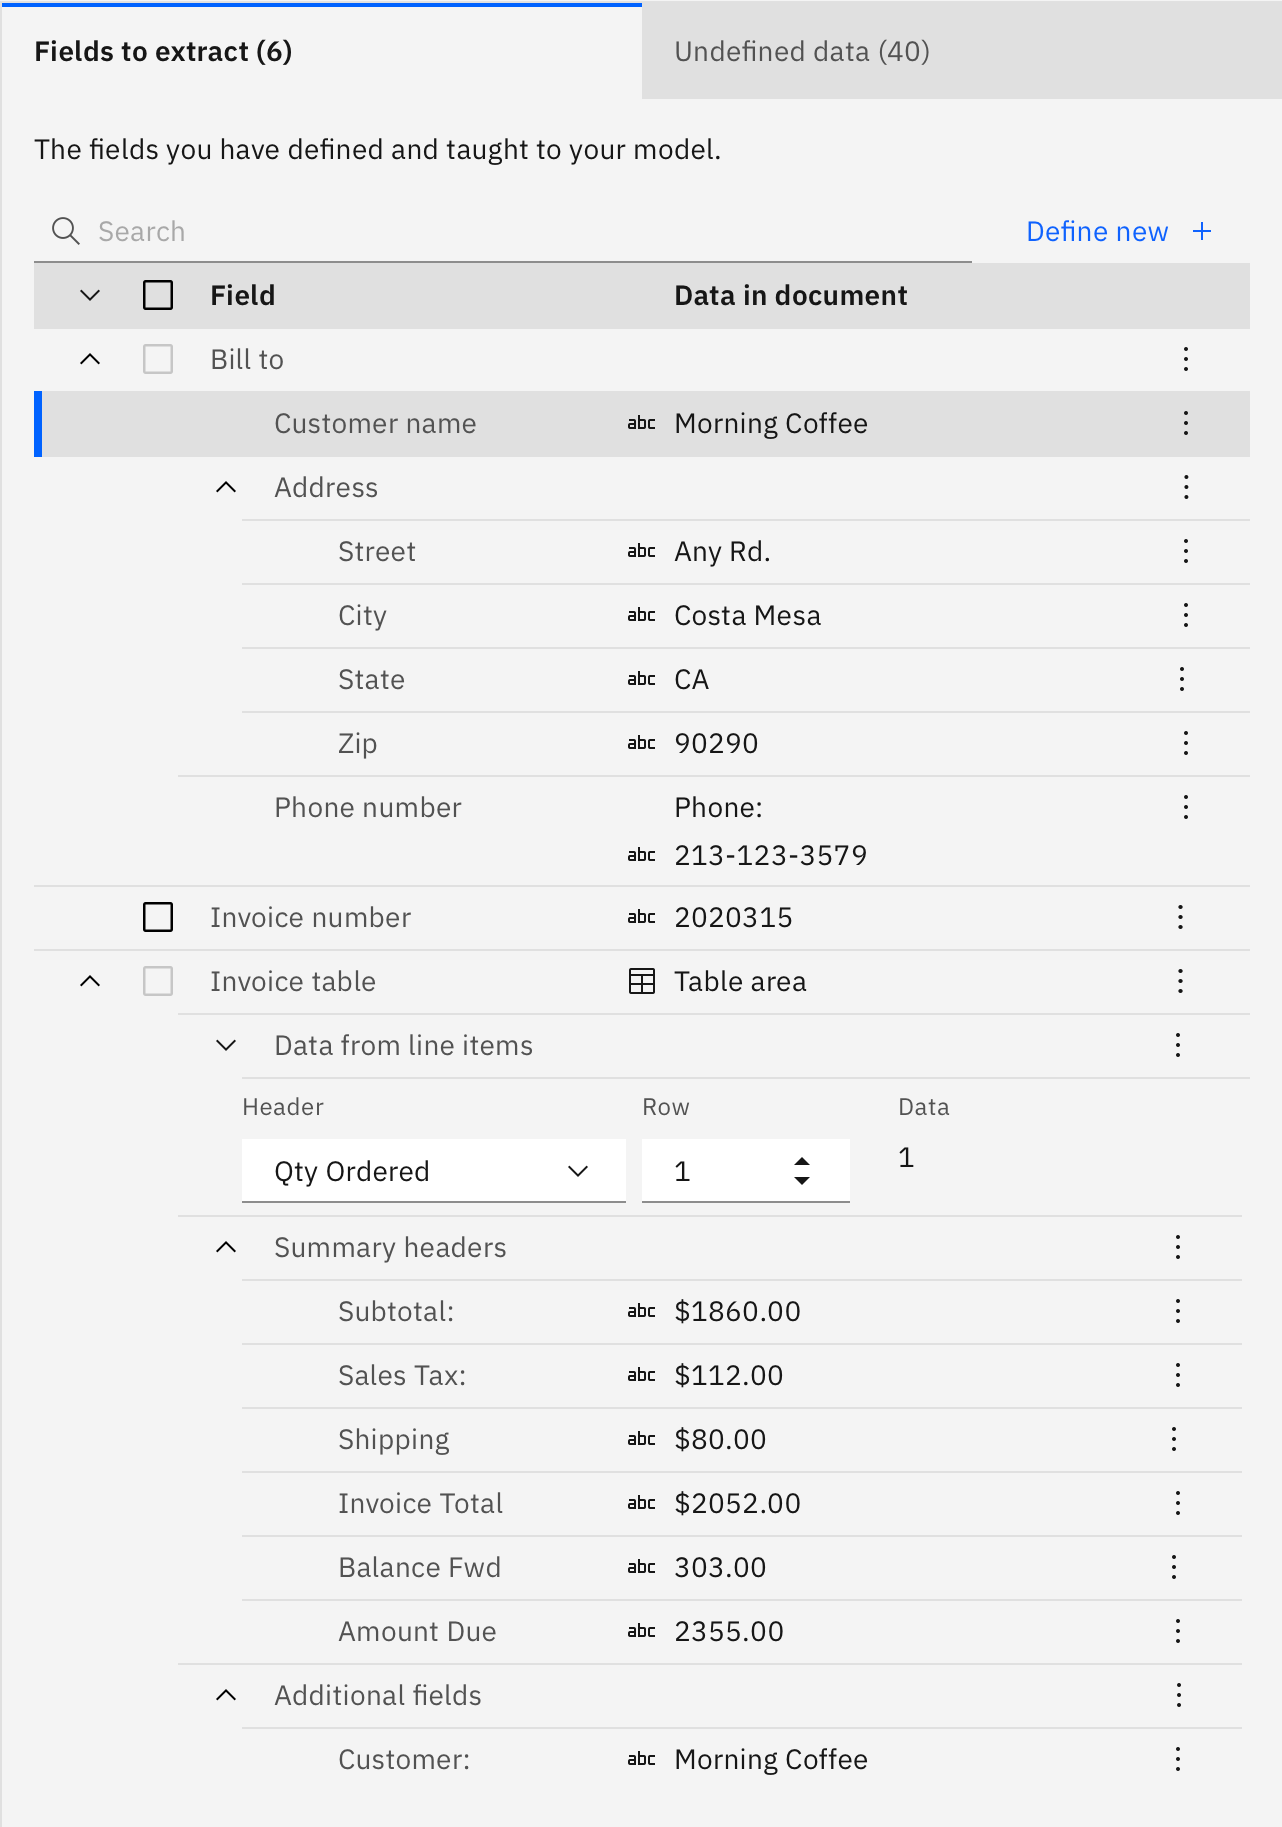Check the Bill to checkbox
Image resolution: width=1282 pixels, height=1827 pixels.
[x=158, y=359]
